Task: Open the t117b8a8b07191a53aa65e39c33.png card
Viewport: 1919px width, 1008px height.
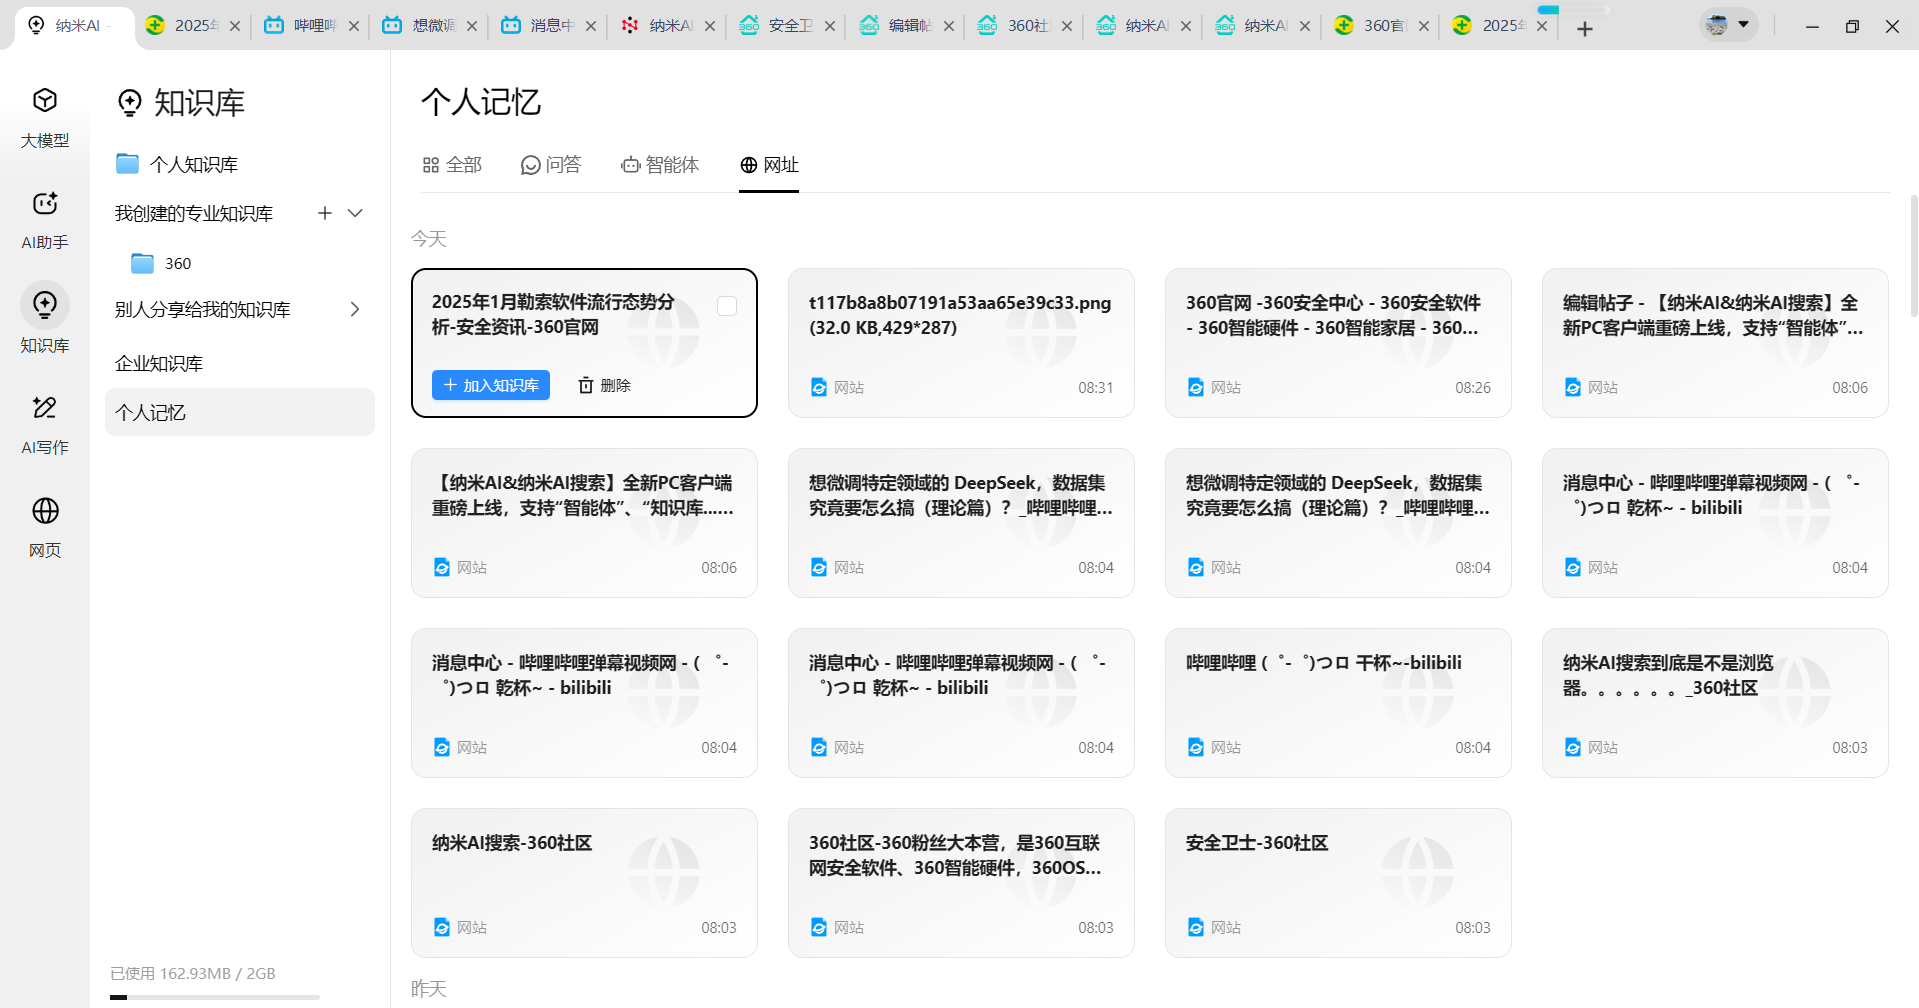Action: pos(961,343)
